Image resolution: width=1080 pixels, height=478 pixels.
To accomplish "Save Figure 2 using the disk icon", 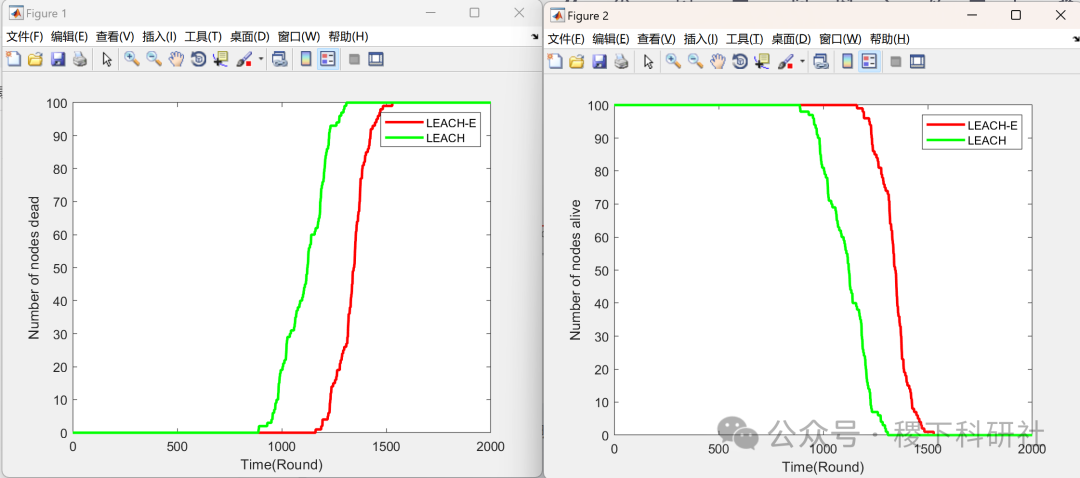I will point(600,62).
